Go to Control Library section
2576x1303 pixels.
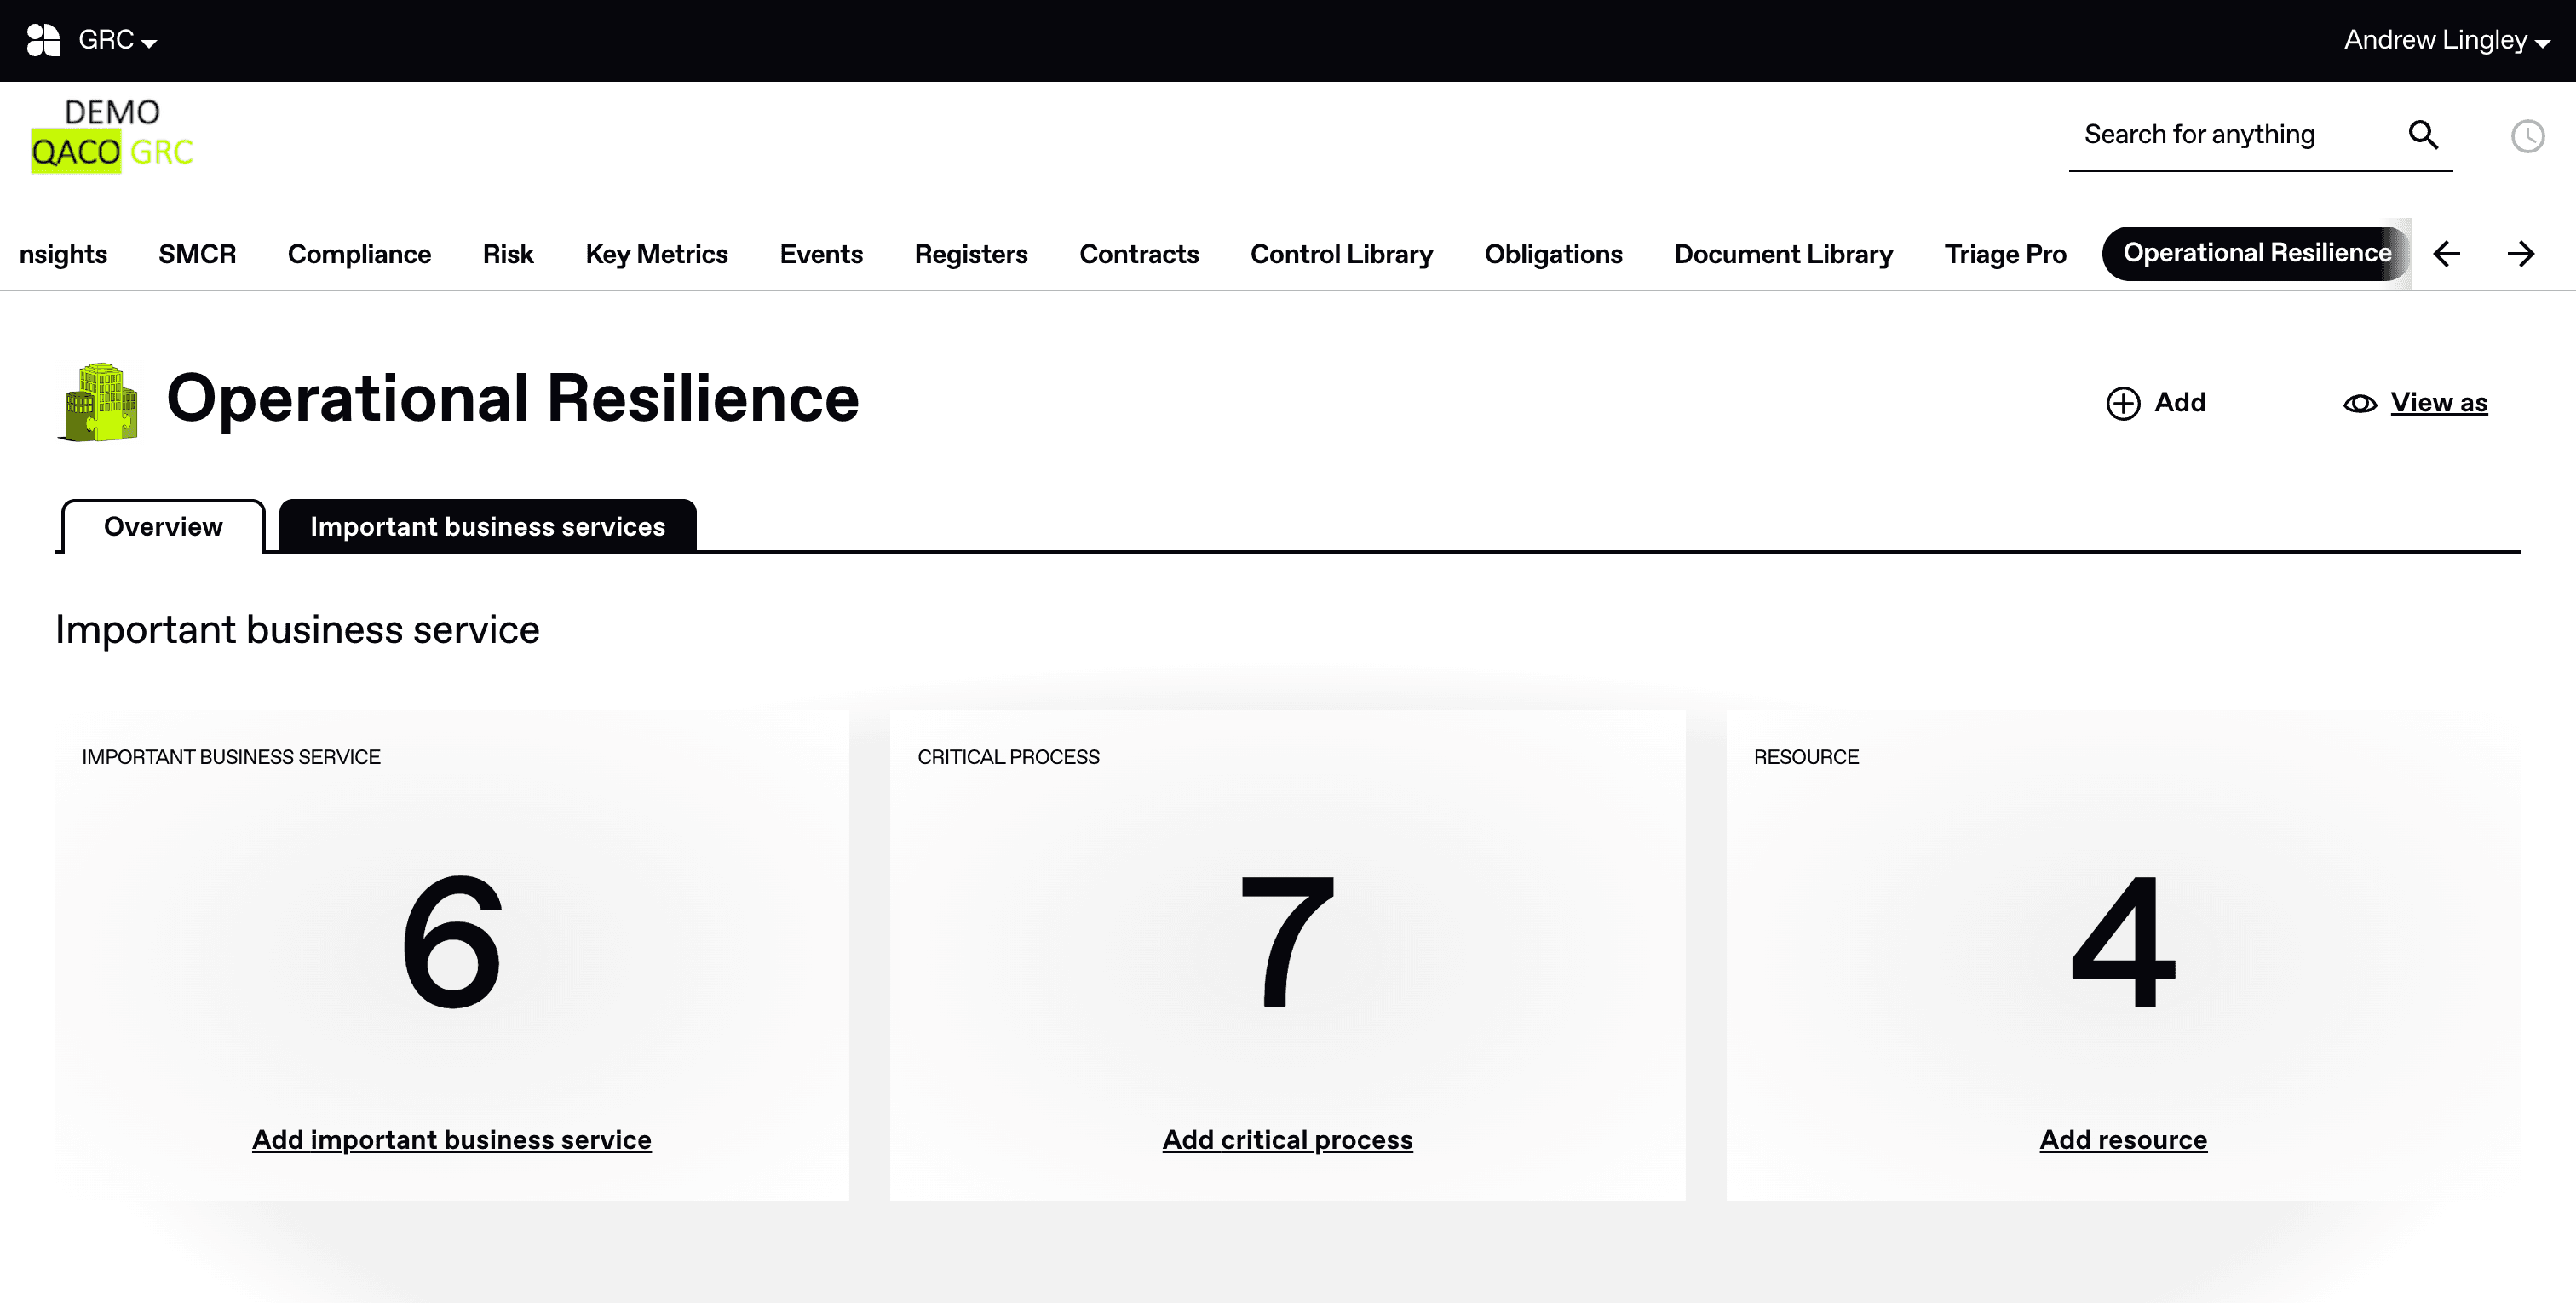click(x=1341, y=254)
